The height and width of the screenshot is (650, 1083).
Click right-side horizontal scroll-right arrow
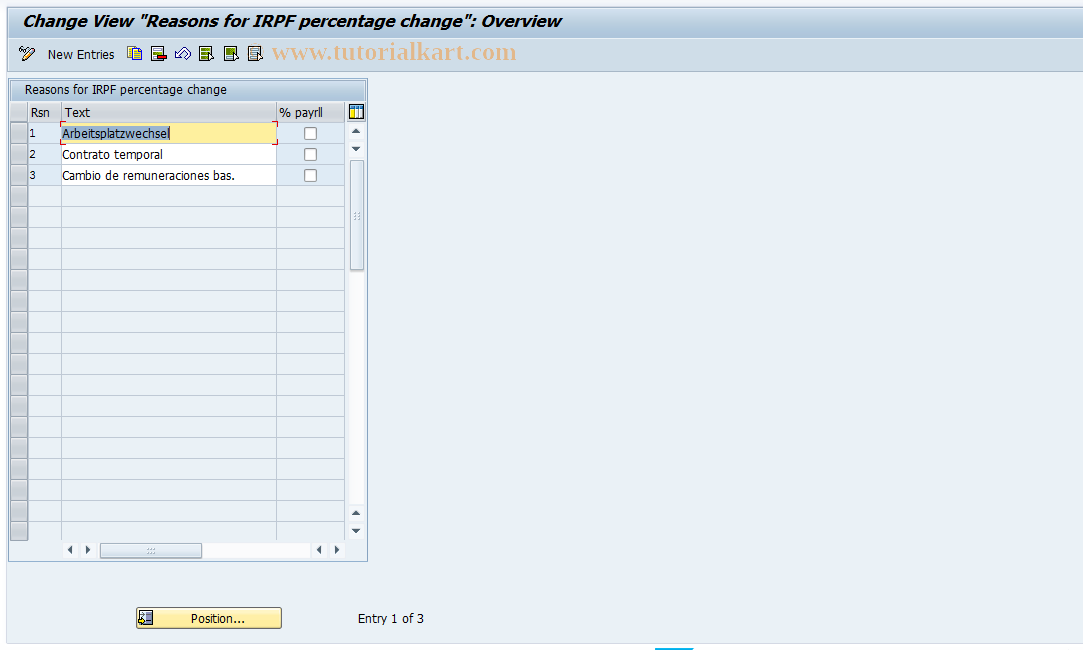(337, 550)
